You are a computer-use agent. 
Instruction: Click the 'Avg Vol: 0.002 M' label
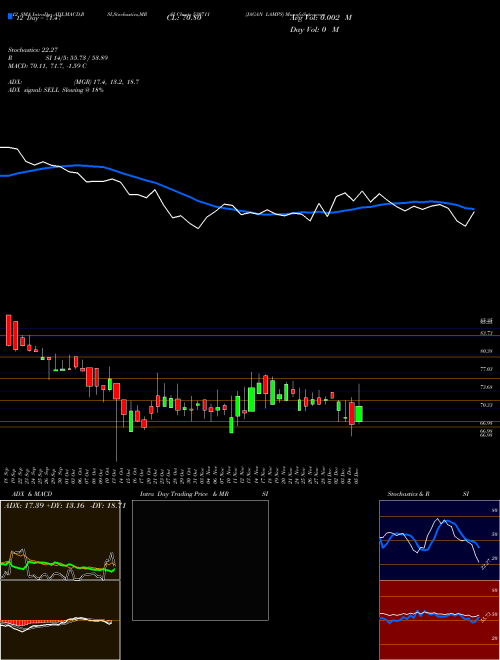point(320,18)
